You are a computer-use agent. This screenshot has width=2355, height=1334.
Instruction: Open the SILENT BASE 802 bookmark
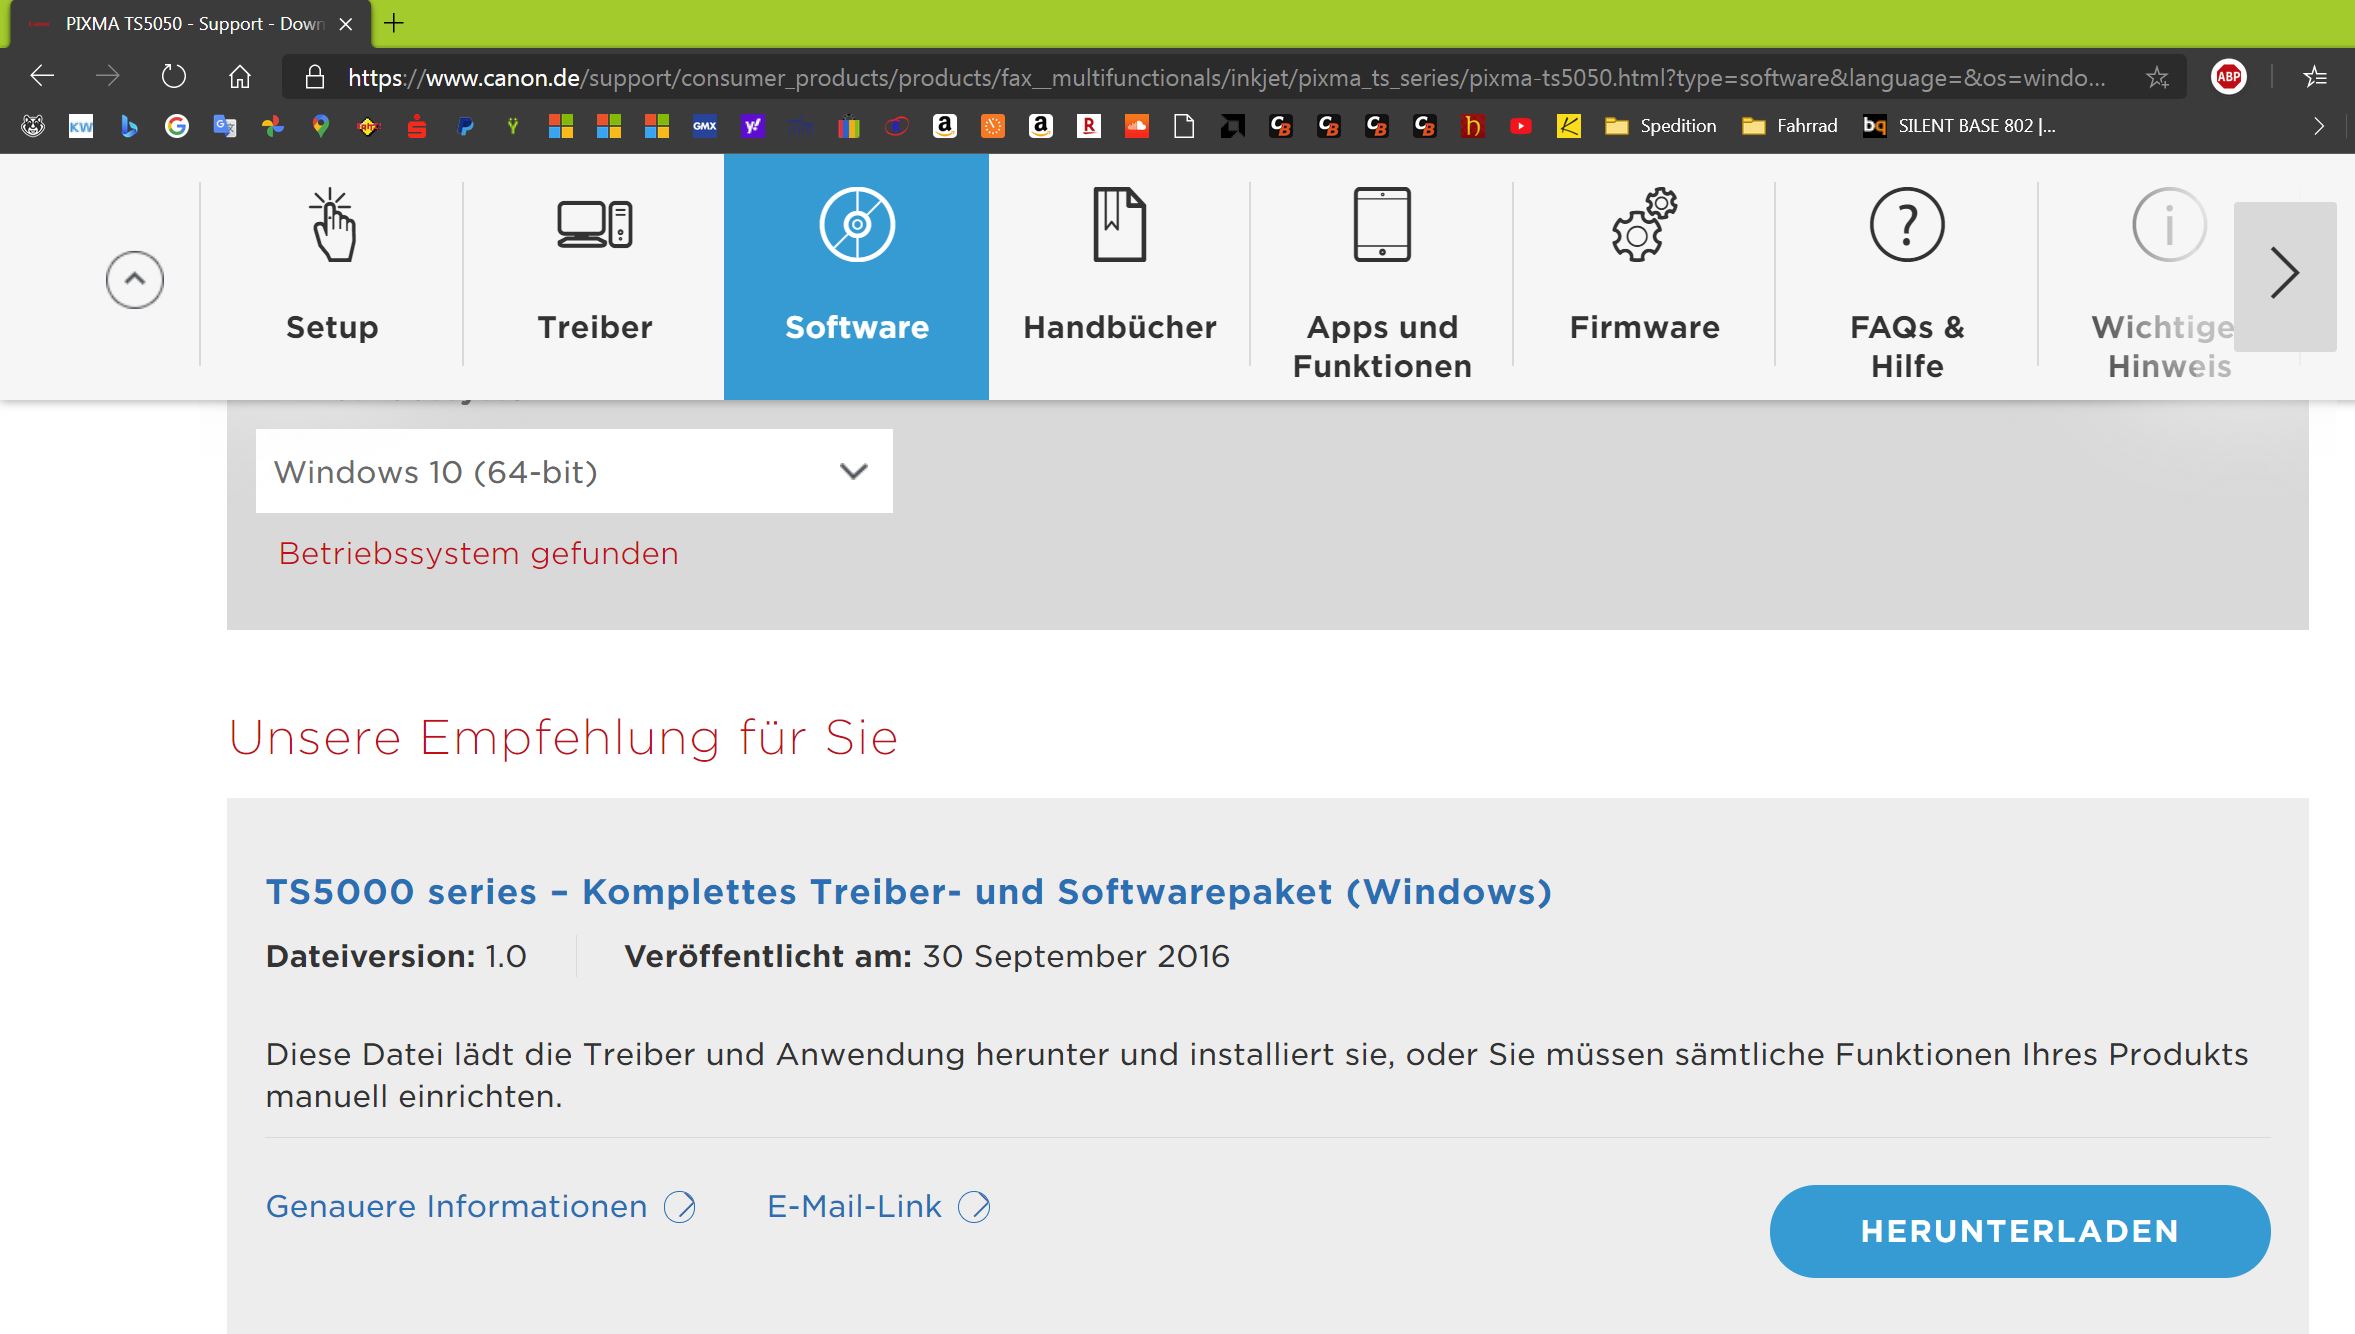pos(1959,126)
